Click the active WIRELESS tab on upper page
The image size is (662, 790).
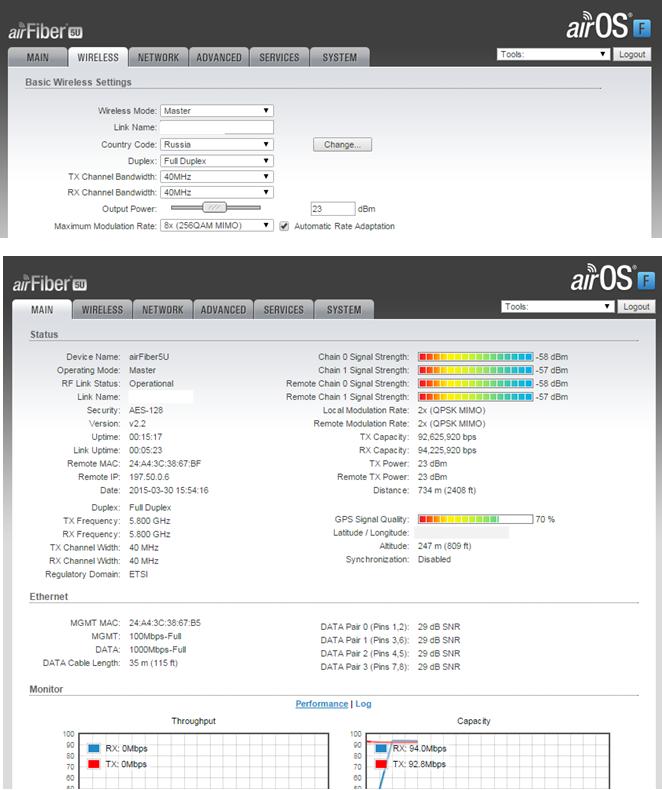click(98, 57)
